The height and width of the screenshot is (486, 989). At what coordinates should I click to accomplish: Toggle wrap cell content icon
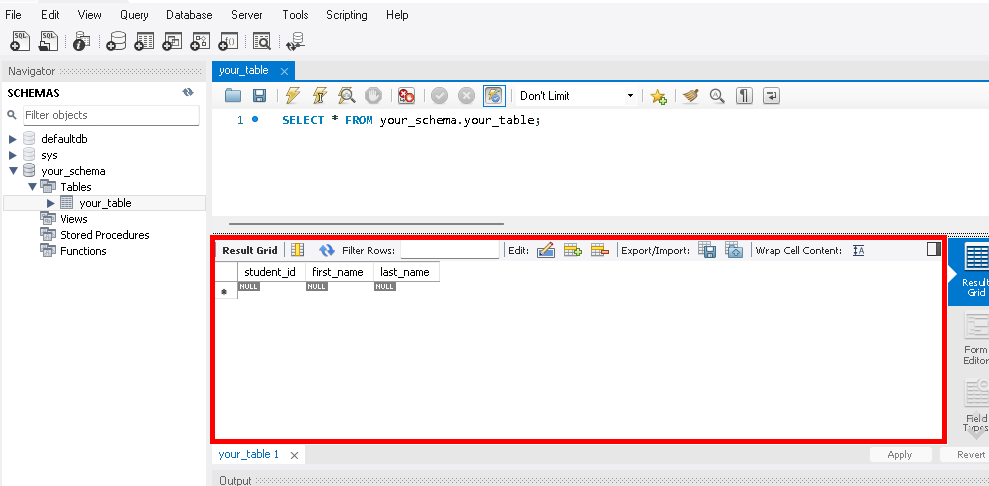pos(858,250)
